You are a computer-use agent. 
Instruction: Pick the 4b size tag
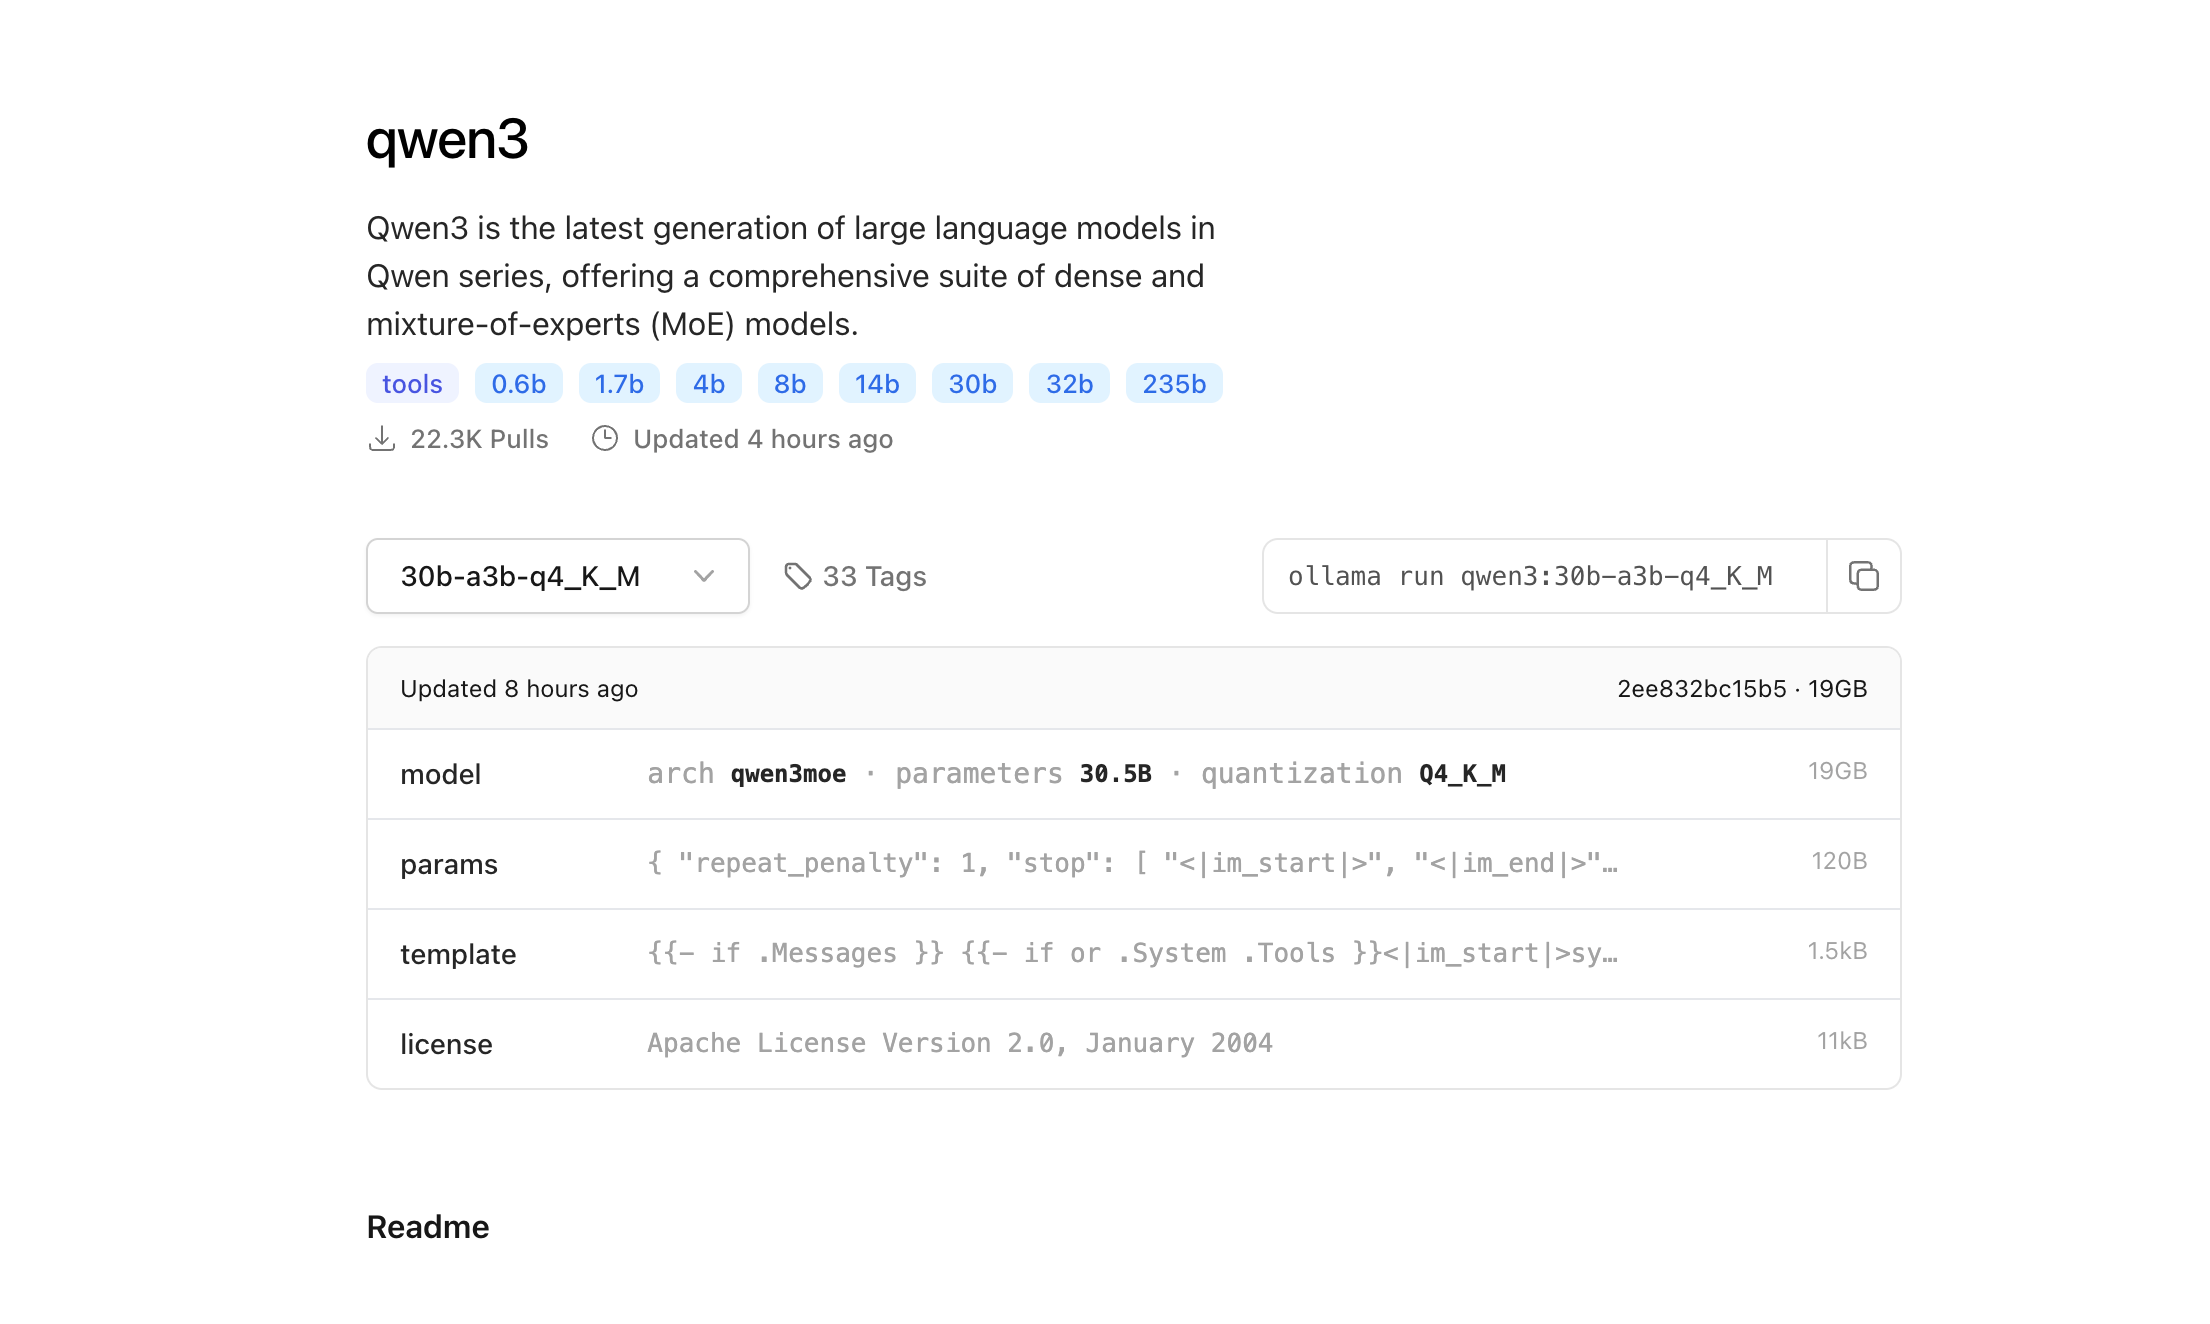tap(708, 384)
